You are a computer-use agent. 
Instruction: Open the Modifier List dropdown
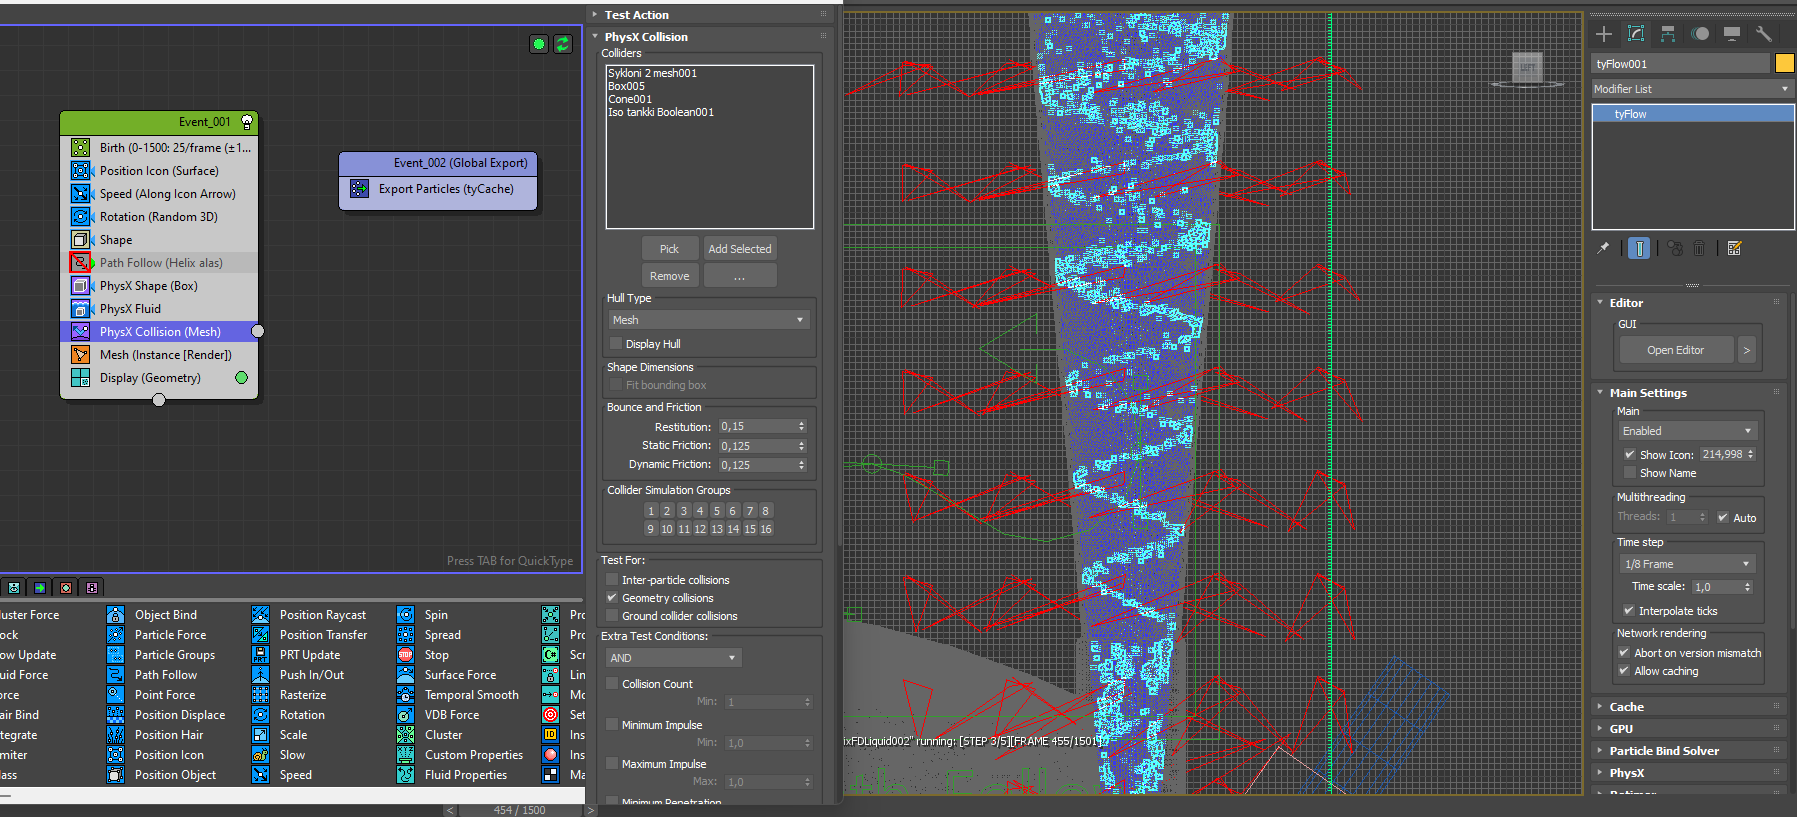[x=1691, y=89]
